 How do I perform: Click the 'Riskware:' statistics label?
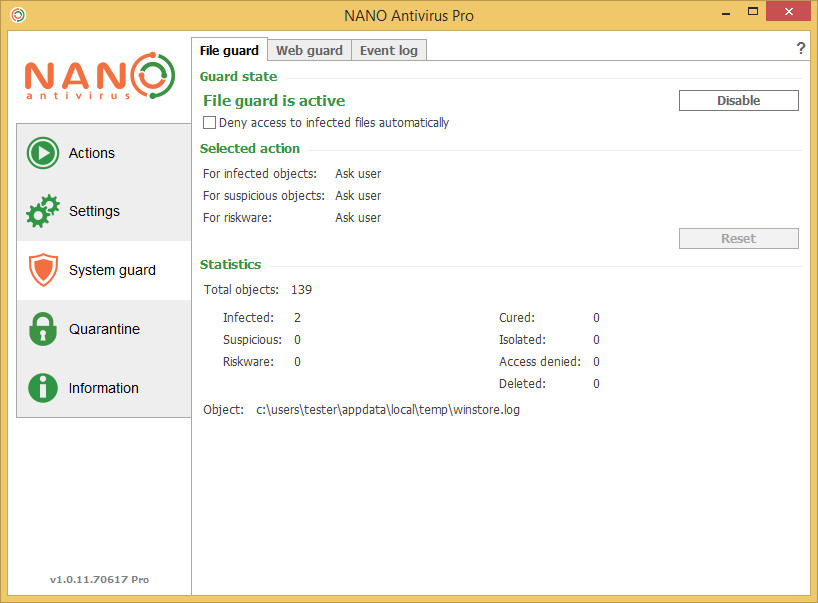[248, 361]
